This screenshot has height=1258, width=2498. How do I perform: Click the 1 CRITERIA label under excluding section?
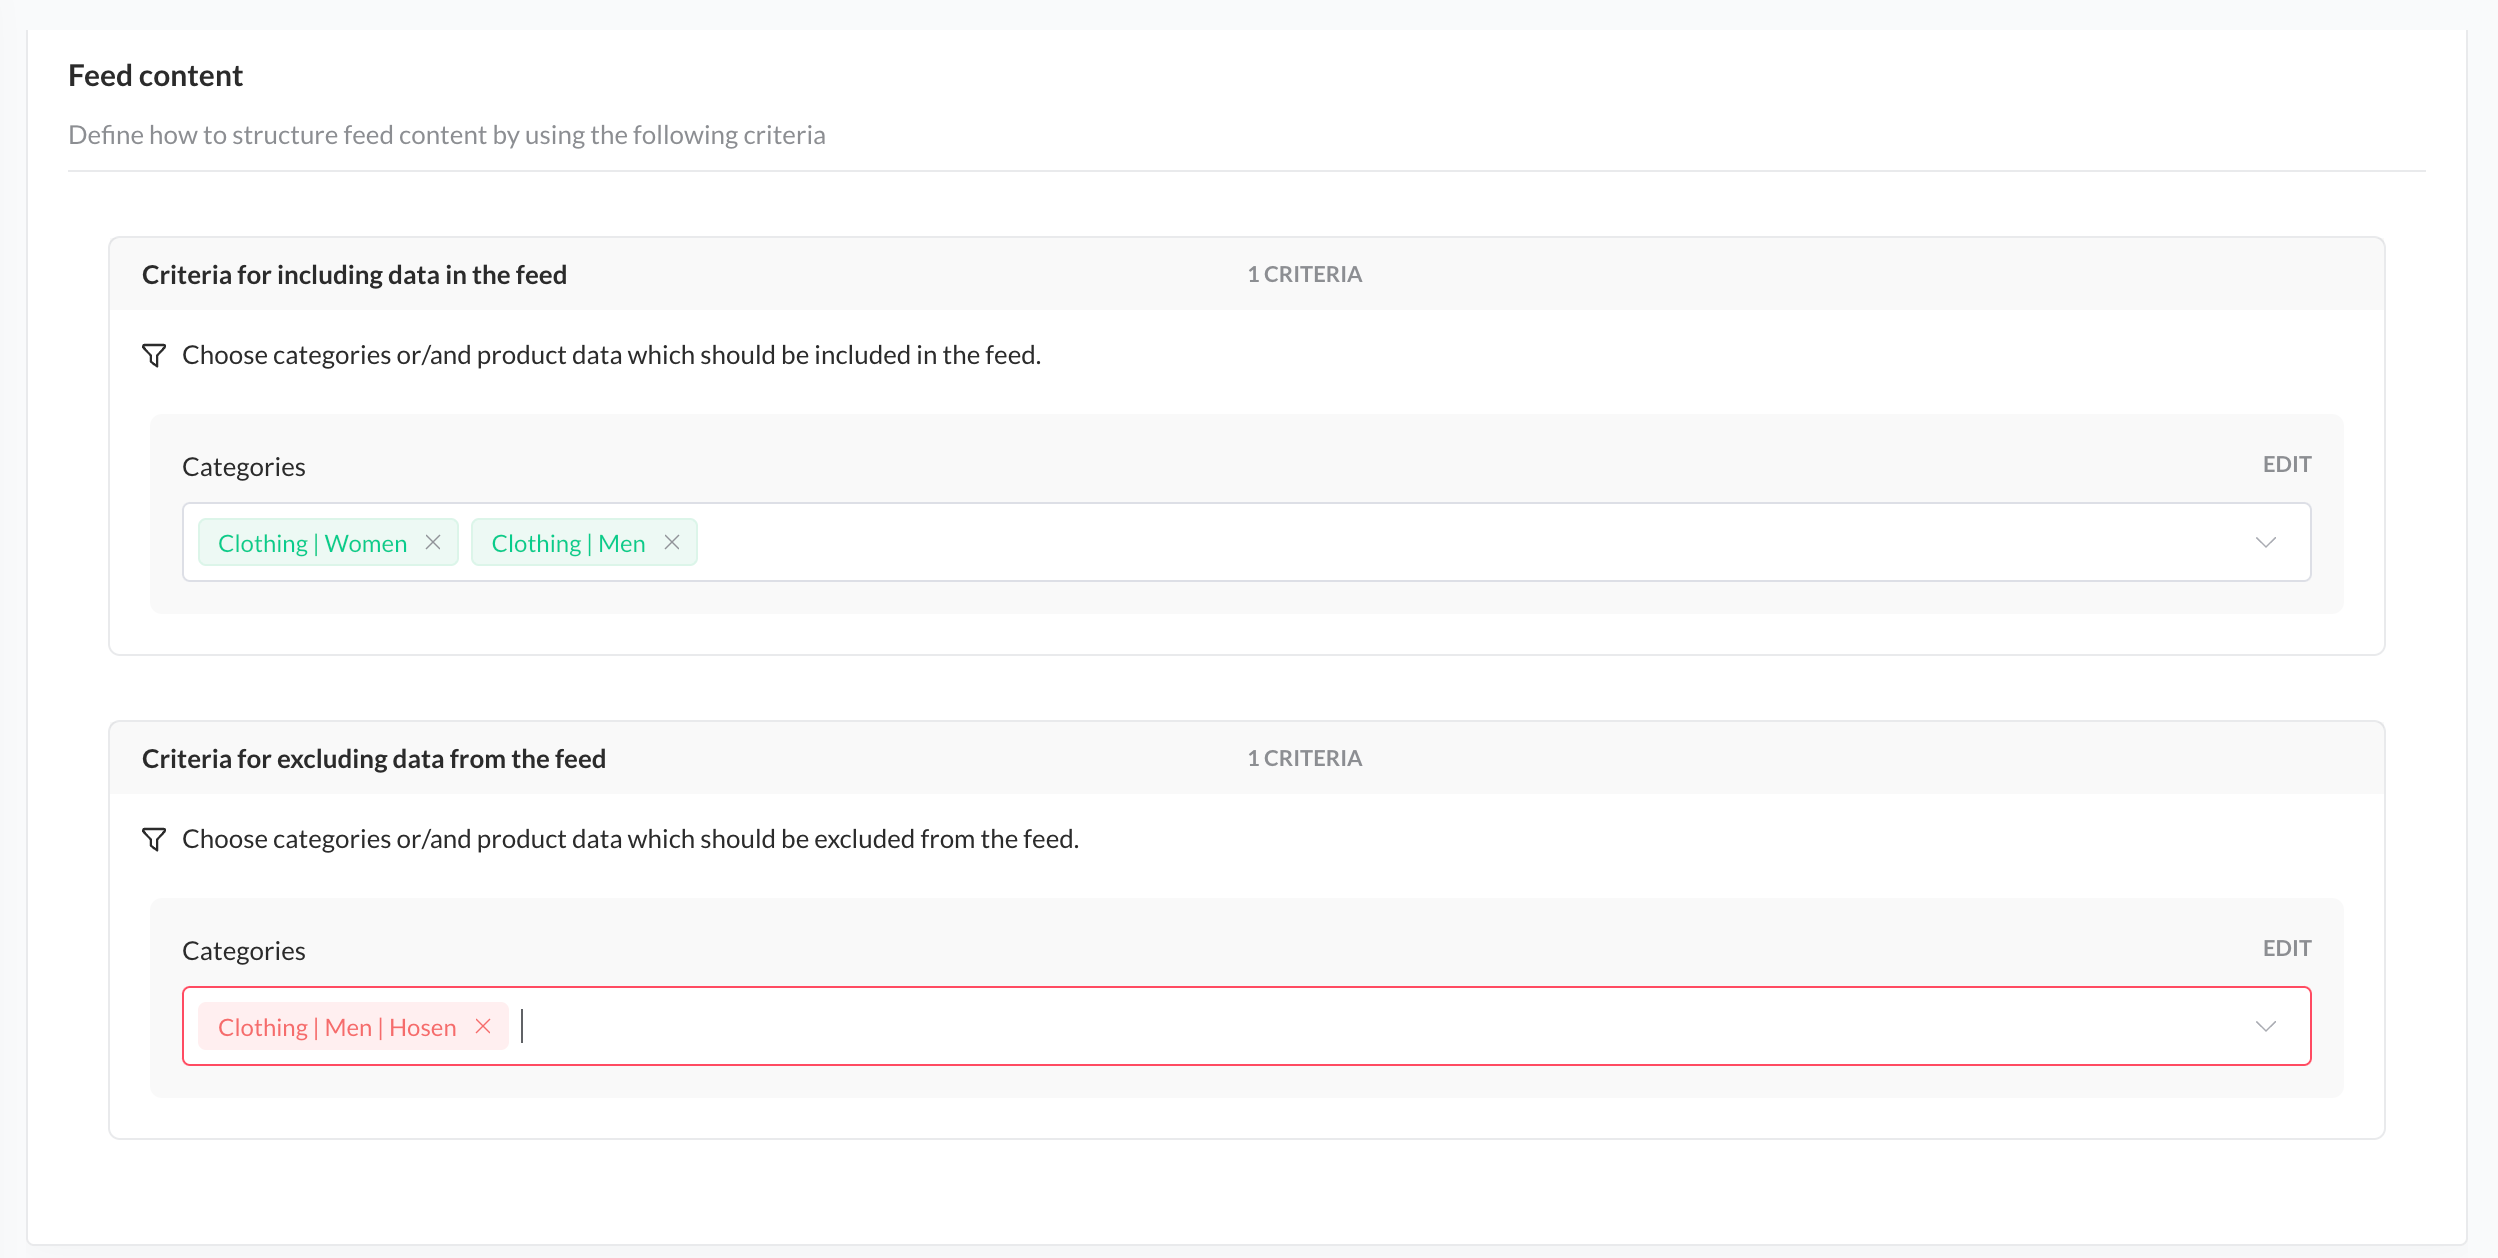(1304, 758)
